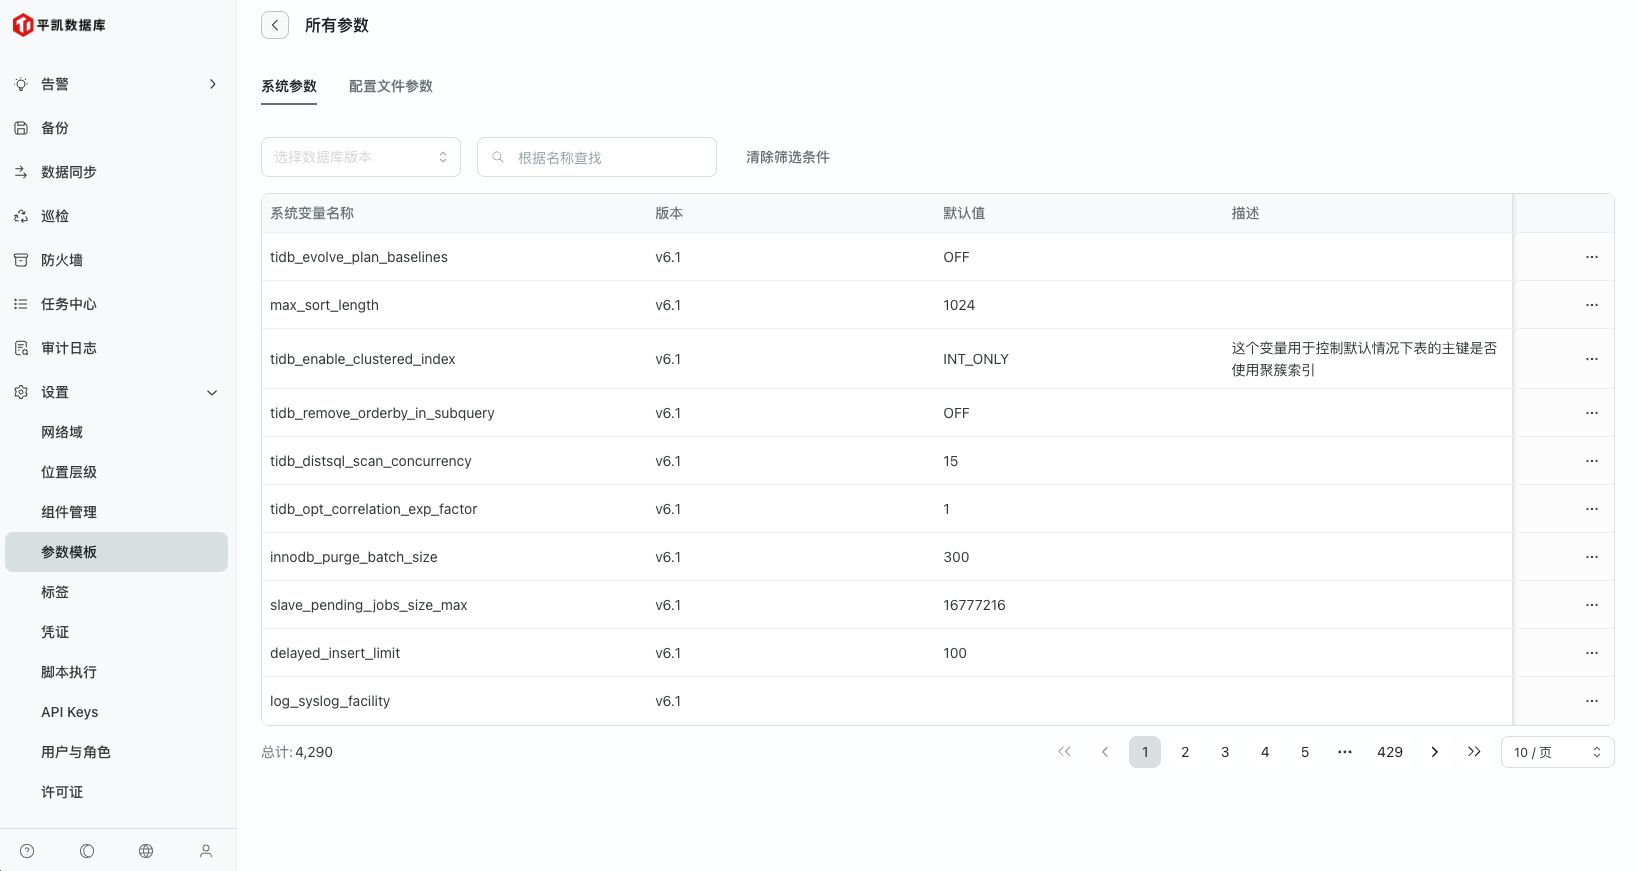Jump forward with the double-chevron pagination icon
The width and height of the screenshot is (1635, 871).
pyautogui.click(x=1474, y=752)
